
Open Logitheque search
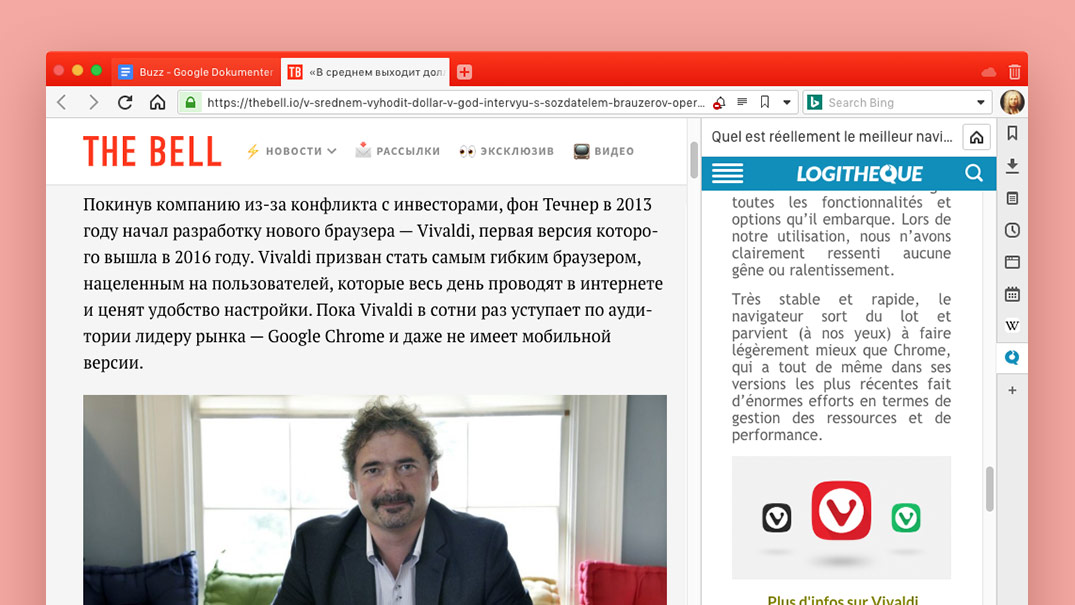click(974, 173)
